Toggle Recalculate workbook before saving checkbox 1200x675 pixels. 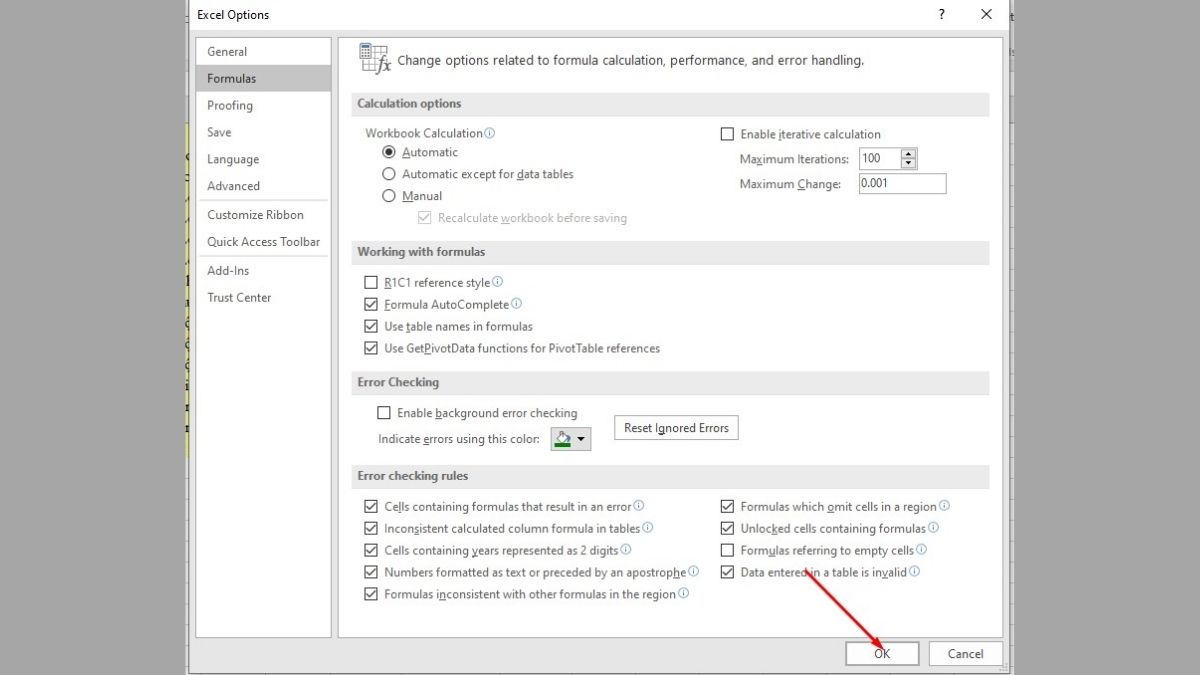[425, 218]
